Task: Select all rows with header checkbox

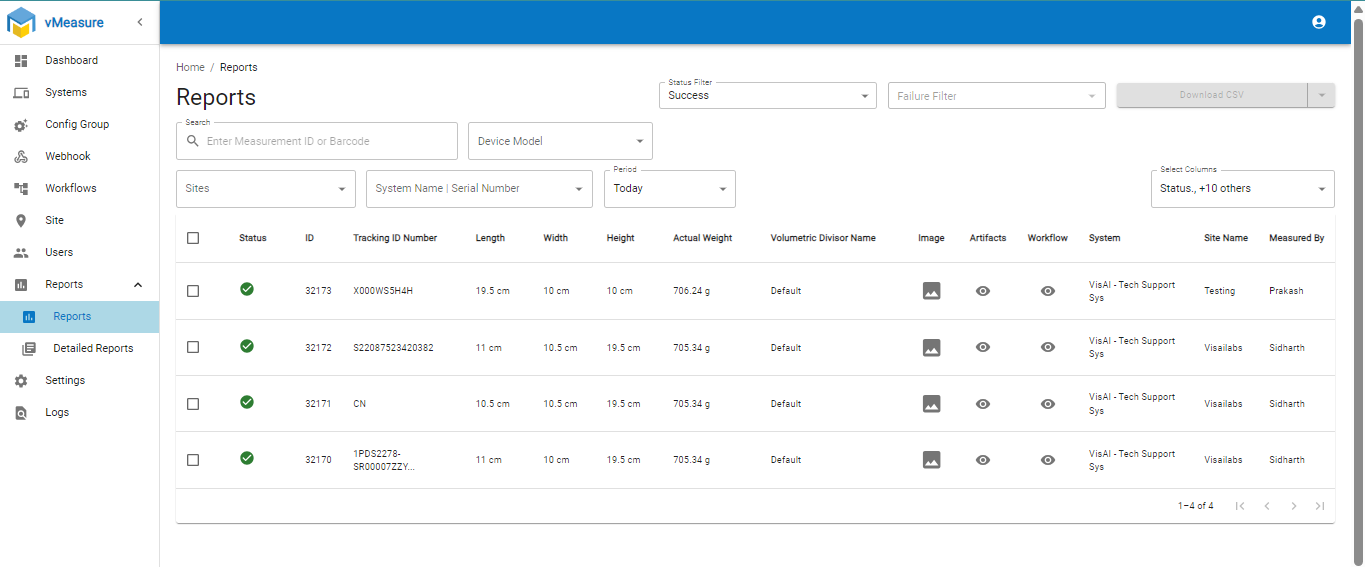Action: 193,238
